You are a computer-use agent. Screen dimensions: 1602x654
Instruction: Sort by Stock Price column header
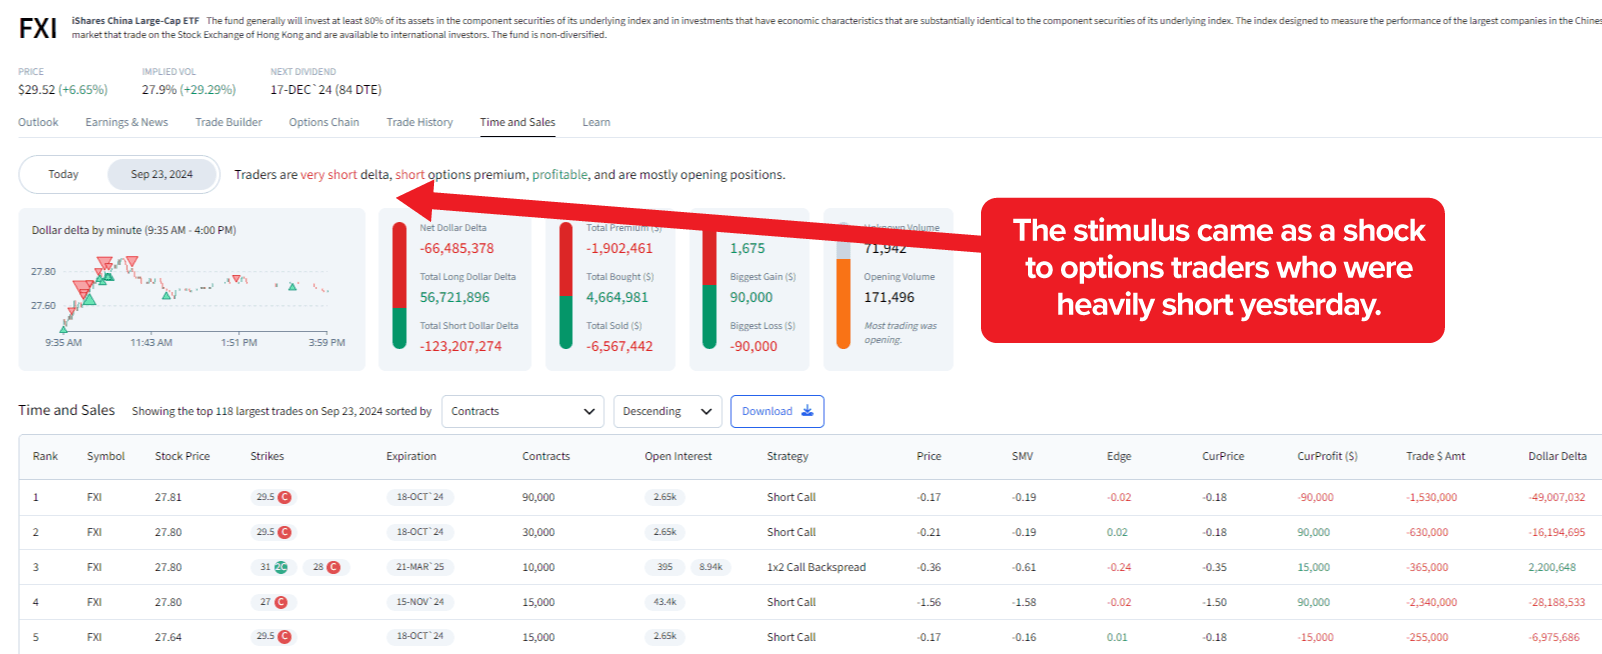point(182,456)
